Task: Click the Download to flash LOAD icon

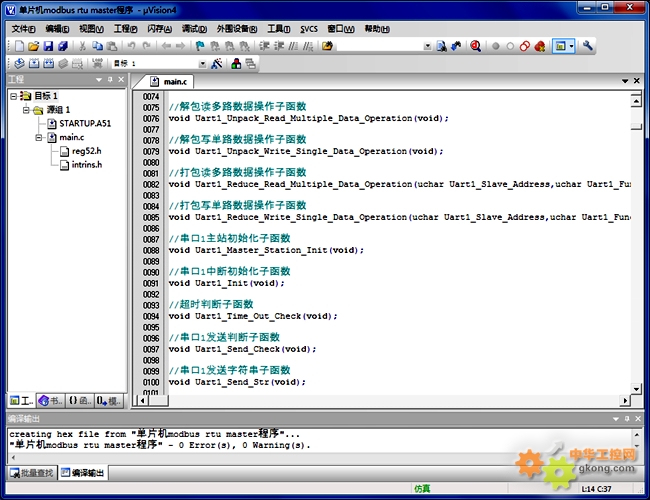Action: click(97, 63)
